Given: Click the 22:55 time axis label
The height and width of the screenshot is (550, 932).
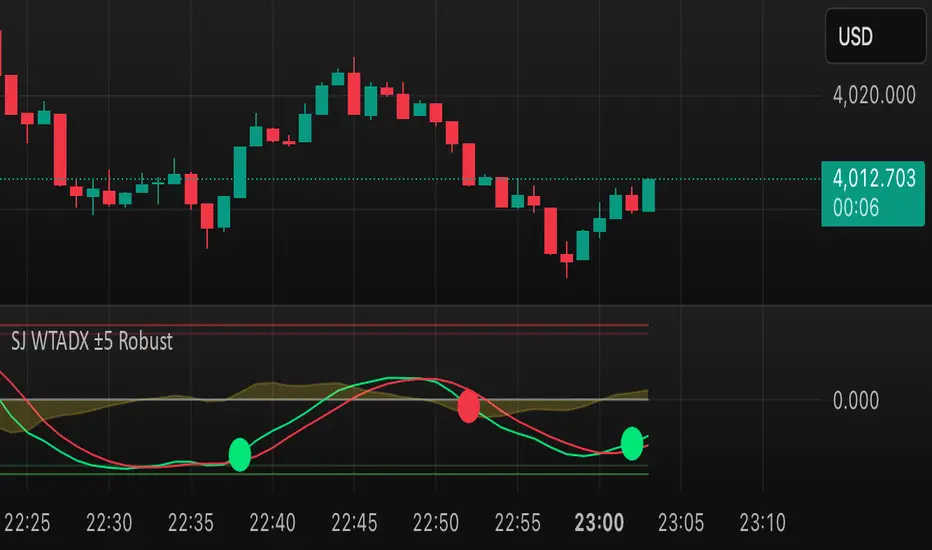Looking at the screenshot, I should [x=518, y=523].
